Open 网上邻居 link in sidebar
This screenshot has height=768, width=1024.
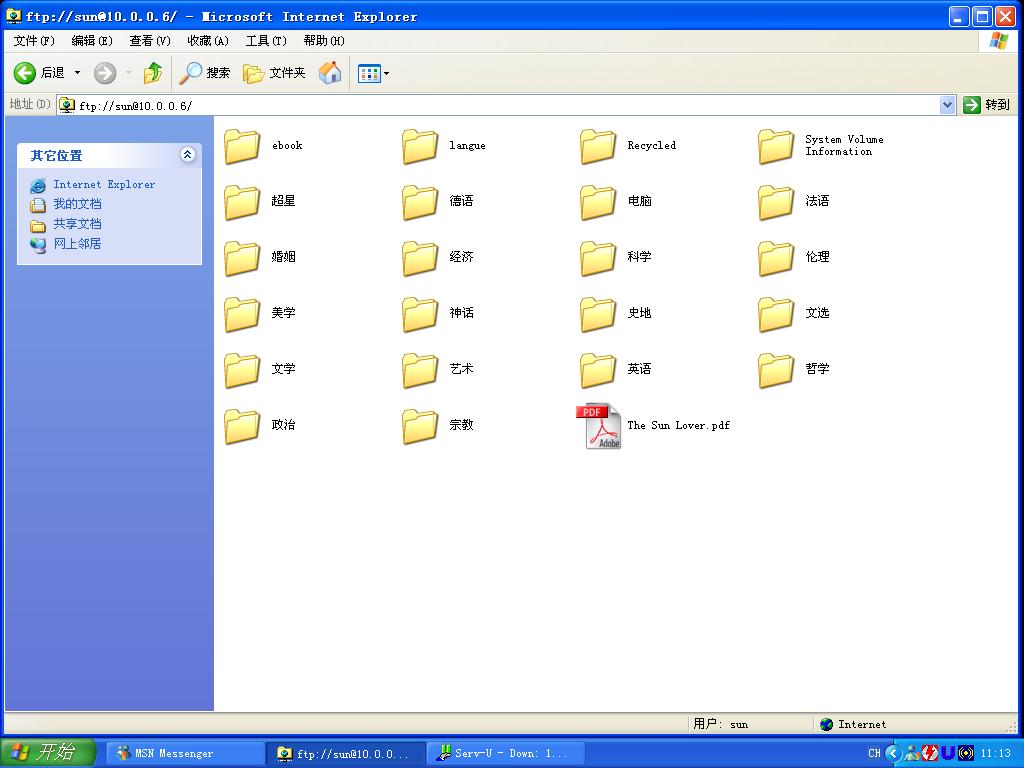77,244
